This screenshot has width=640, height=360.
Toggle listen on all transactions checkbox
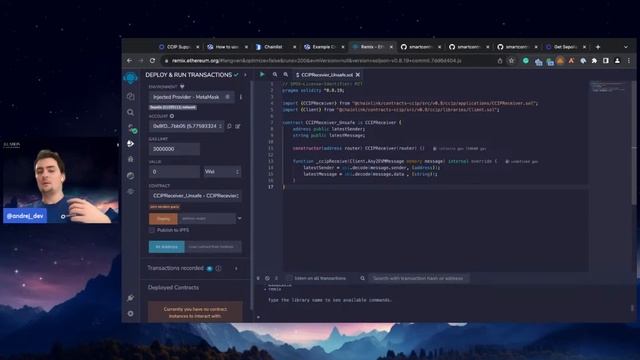coord(289,278)
